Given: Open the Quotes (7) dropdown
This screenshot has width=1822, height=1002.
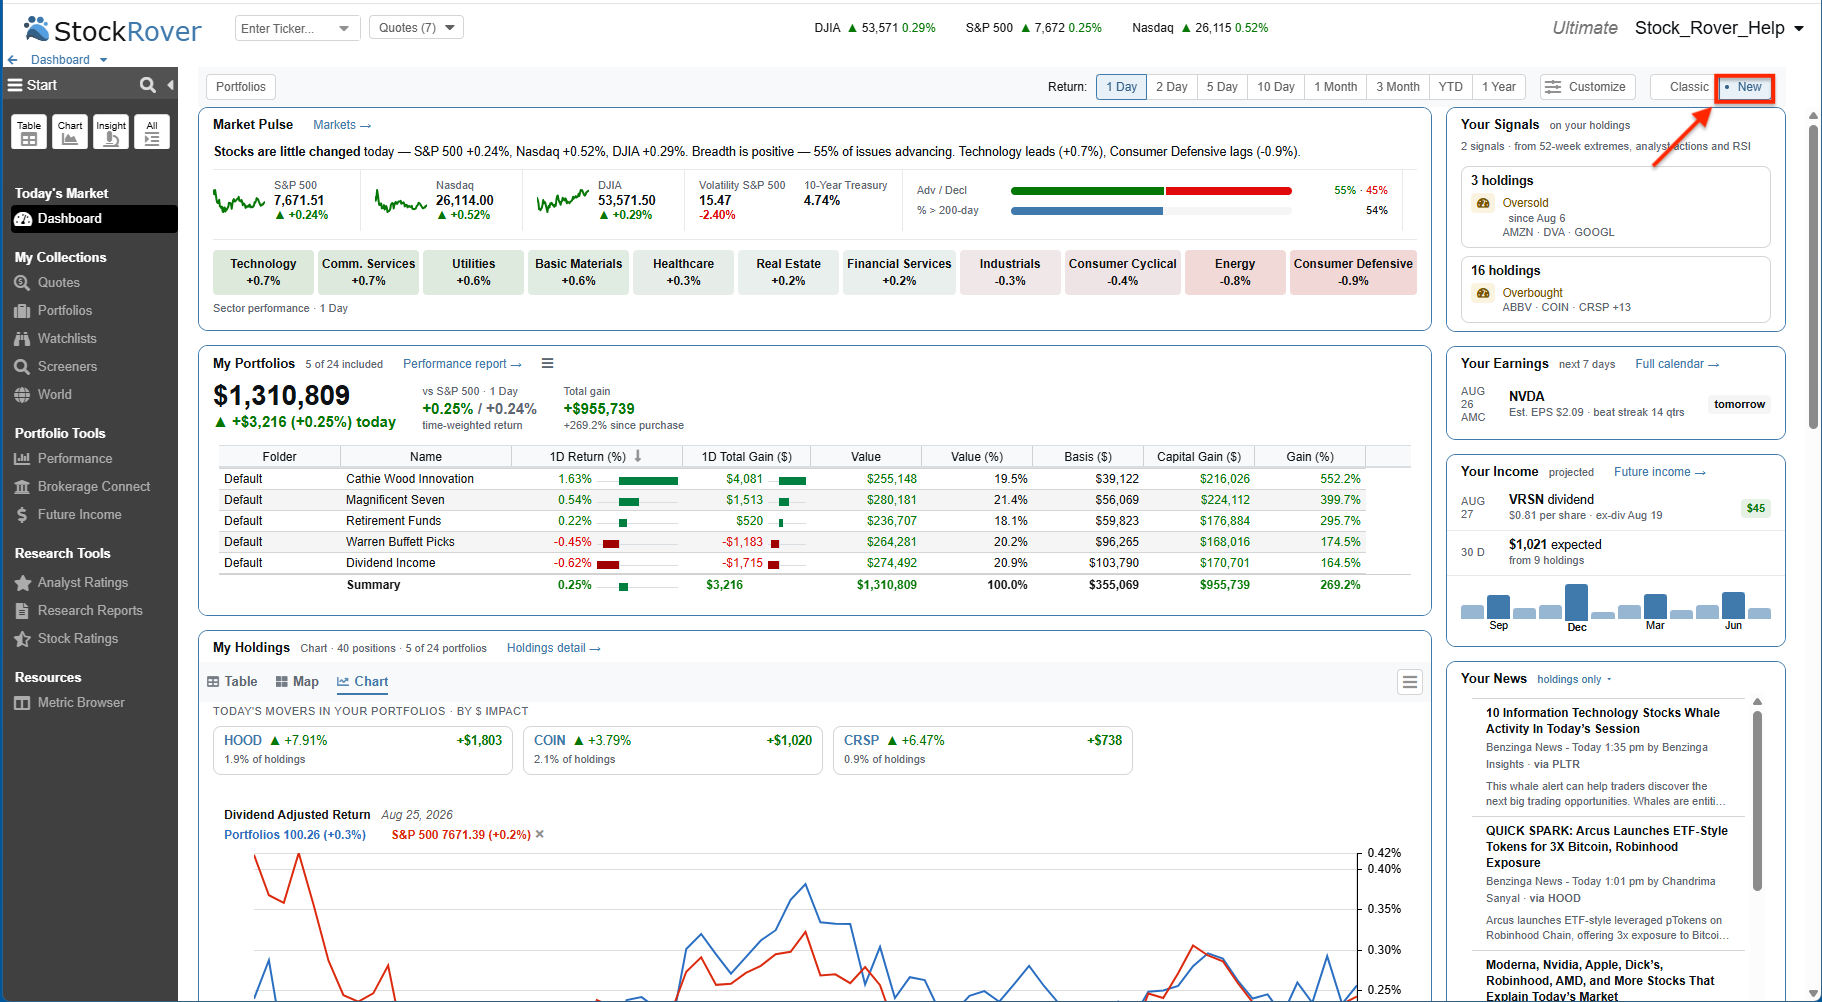Looking at the screenshot, I should [416, 28].
